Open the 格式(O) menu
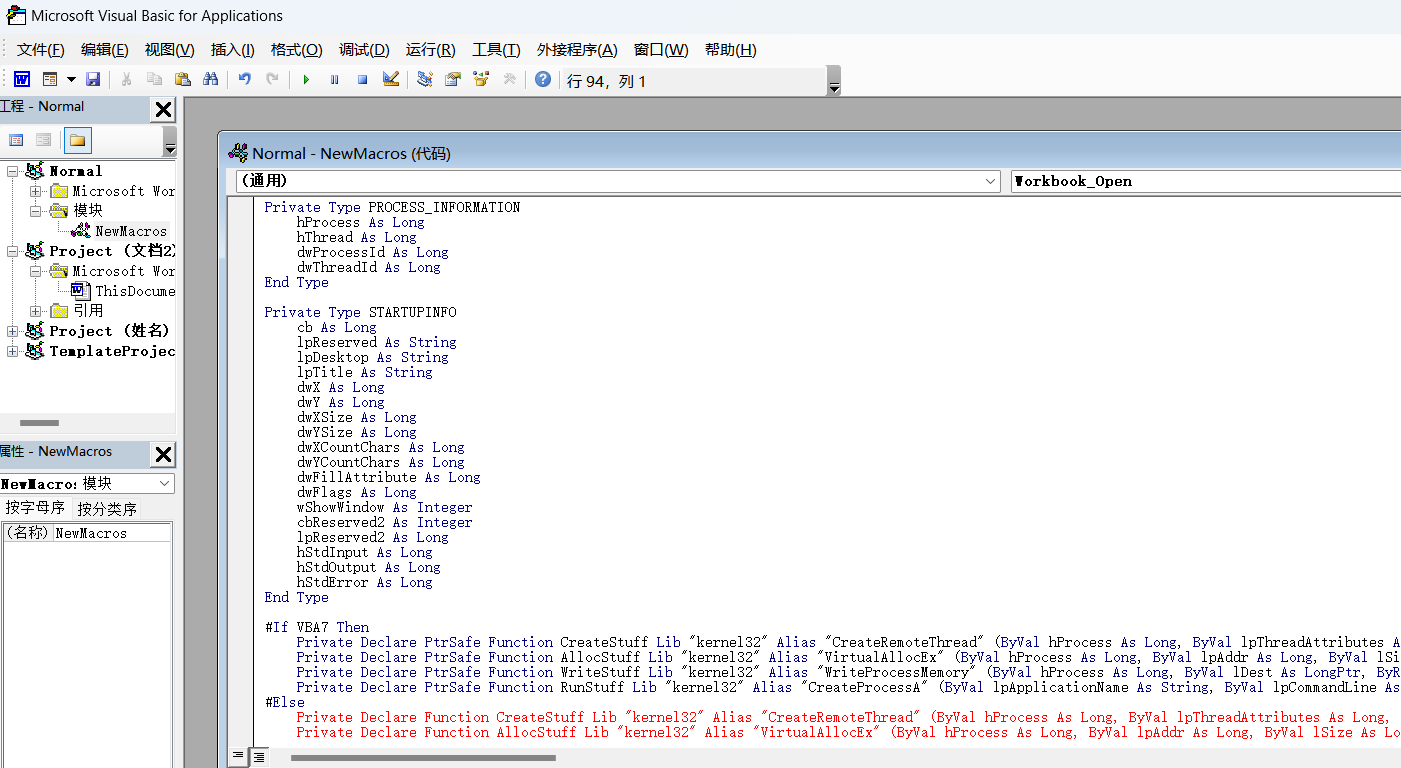The width and height of the screenshot is (1401, 768). 297,50
